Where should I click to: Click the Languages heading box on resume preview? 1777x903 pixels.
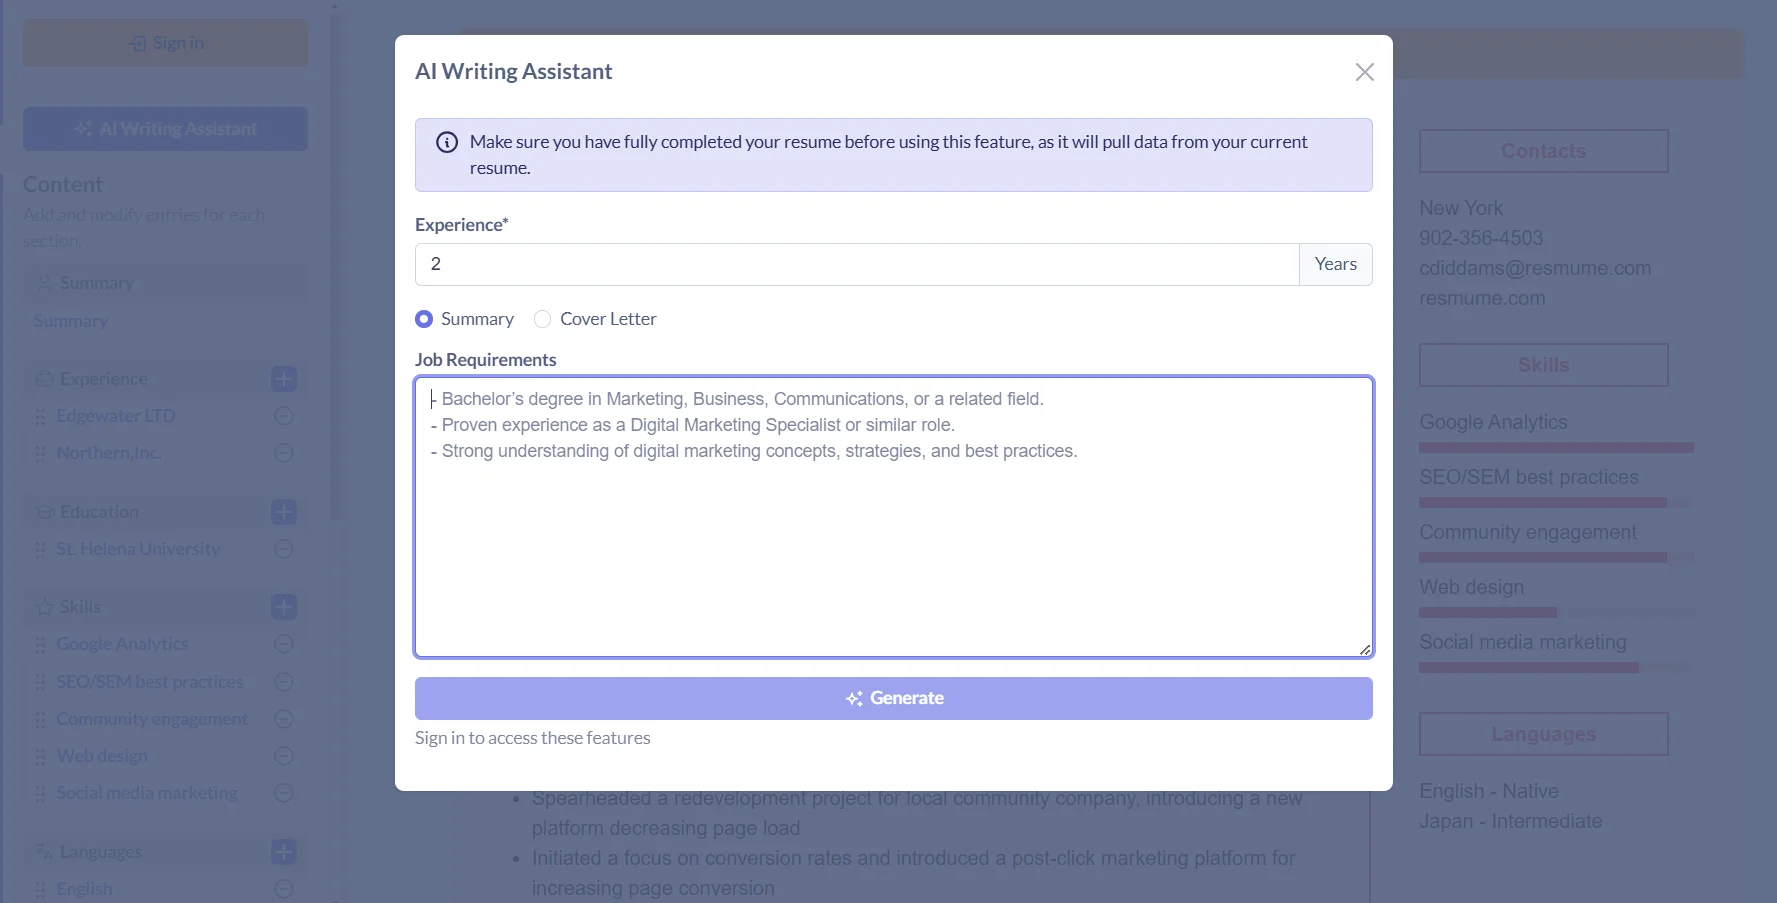tap(1543, 734)
